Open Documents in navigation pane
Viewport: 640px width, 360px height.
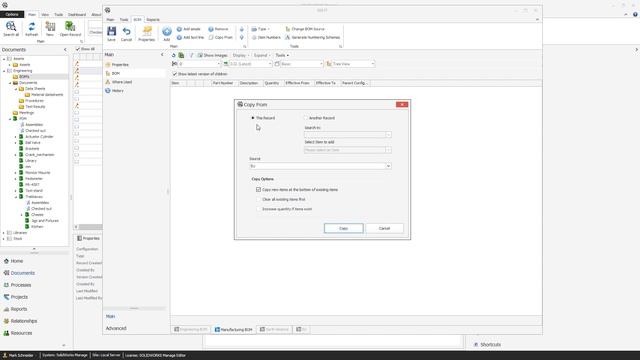pos(19,273)
